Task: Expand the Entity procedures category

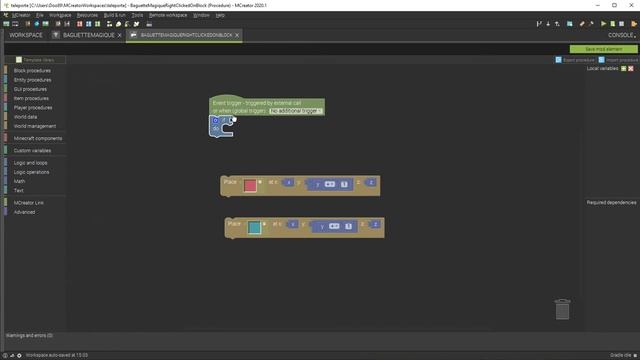Action: tap(32, 80)
